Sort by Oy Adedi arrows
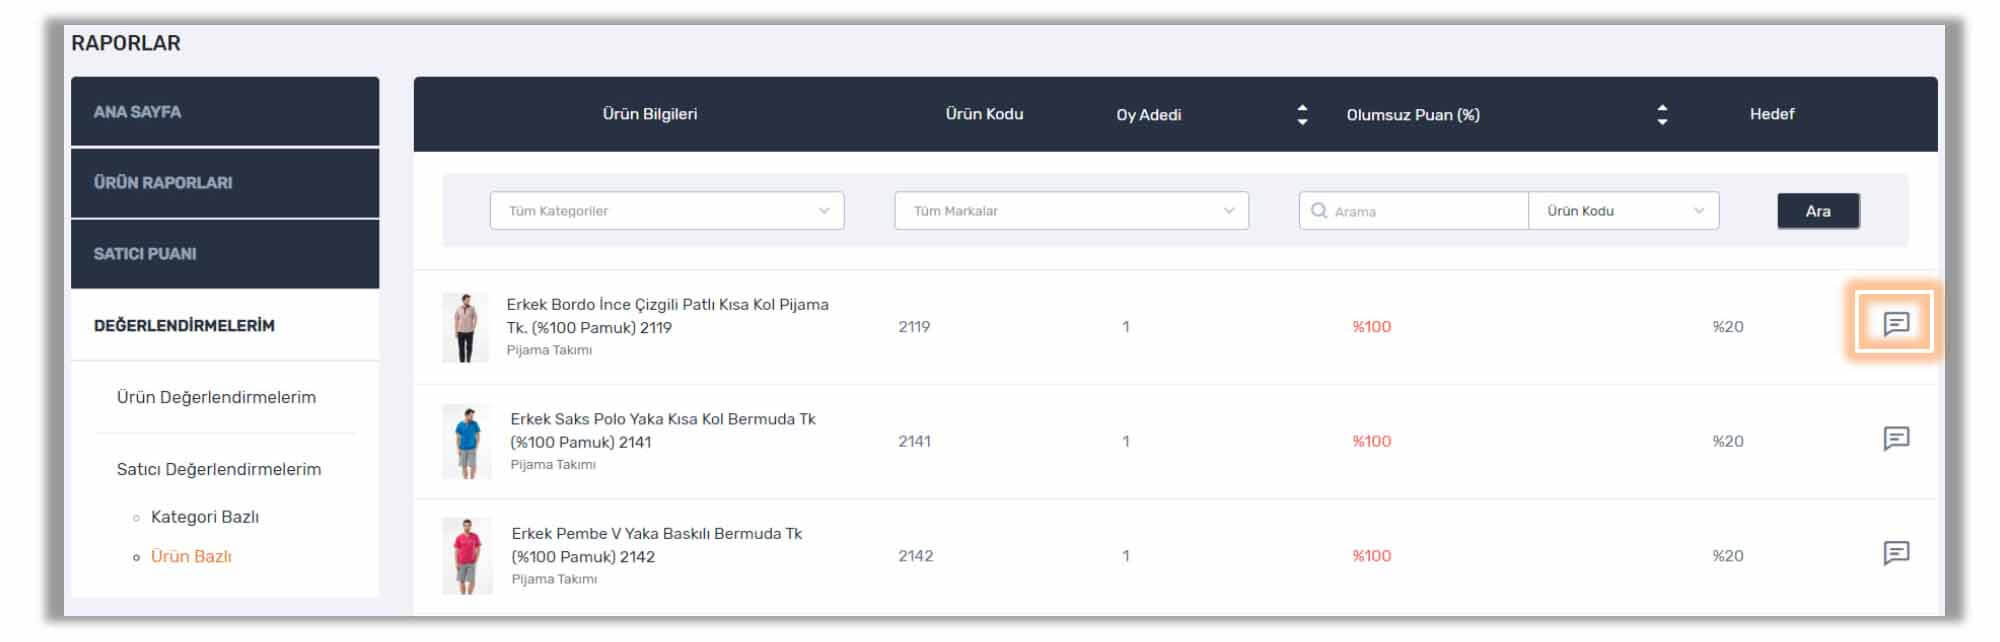This screenshot has height=642, width=2000. [1302, 114]
